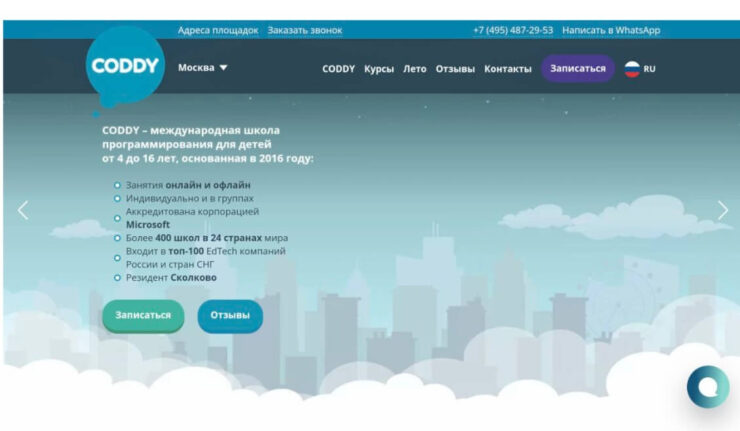Open the CODDY menu item
740x431 pixels.
pos(338,69)
